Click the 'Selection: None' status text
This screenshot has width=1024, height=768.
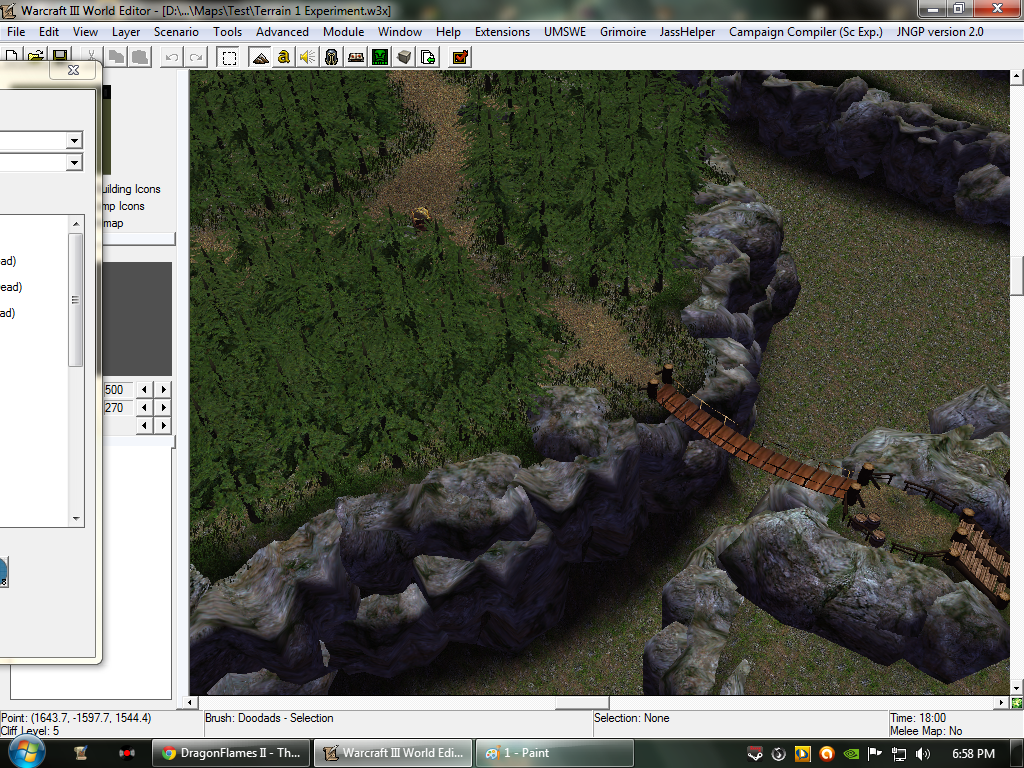(x=632, y=718)
